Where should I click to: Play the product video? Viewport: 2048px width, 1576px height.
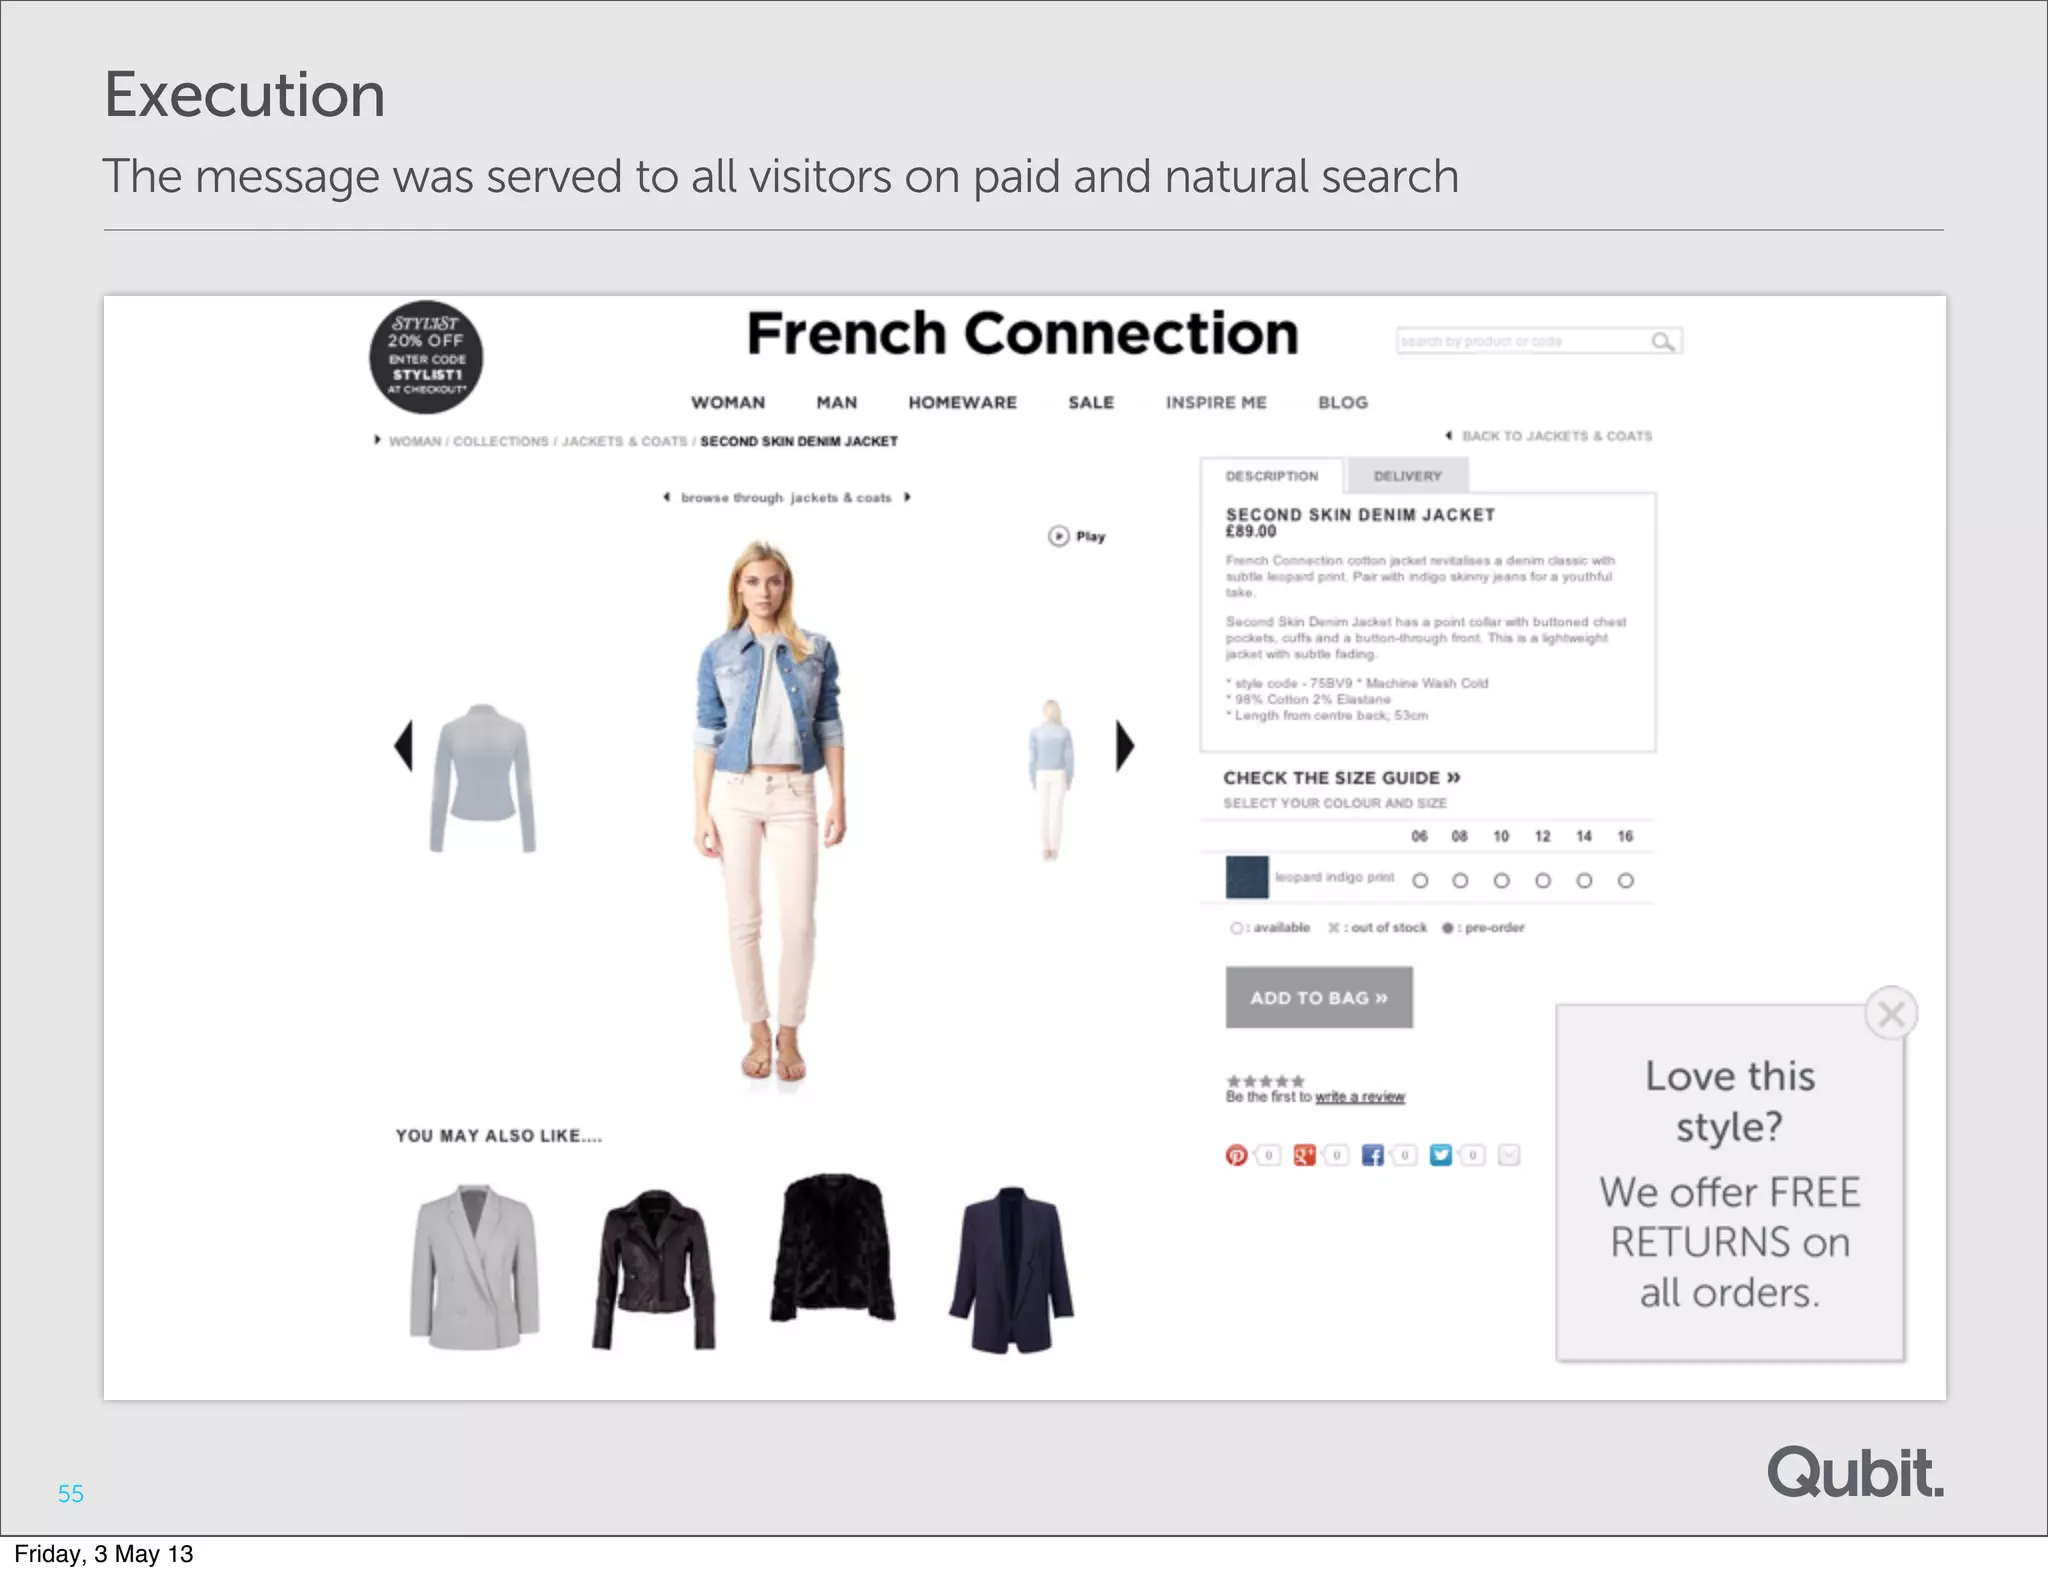(1076, 536)
